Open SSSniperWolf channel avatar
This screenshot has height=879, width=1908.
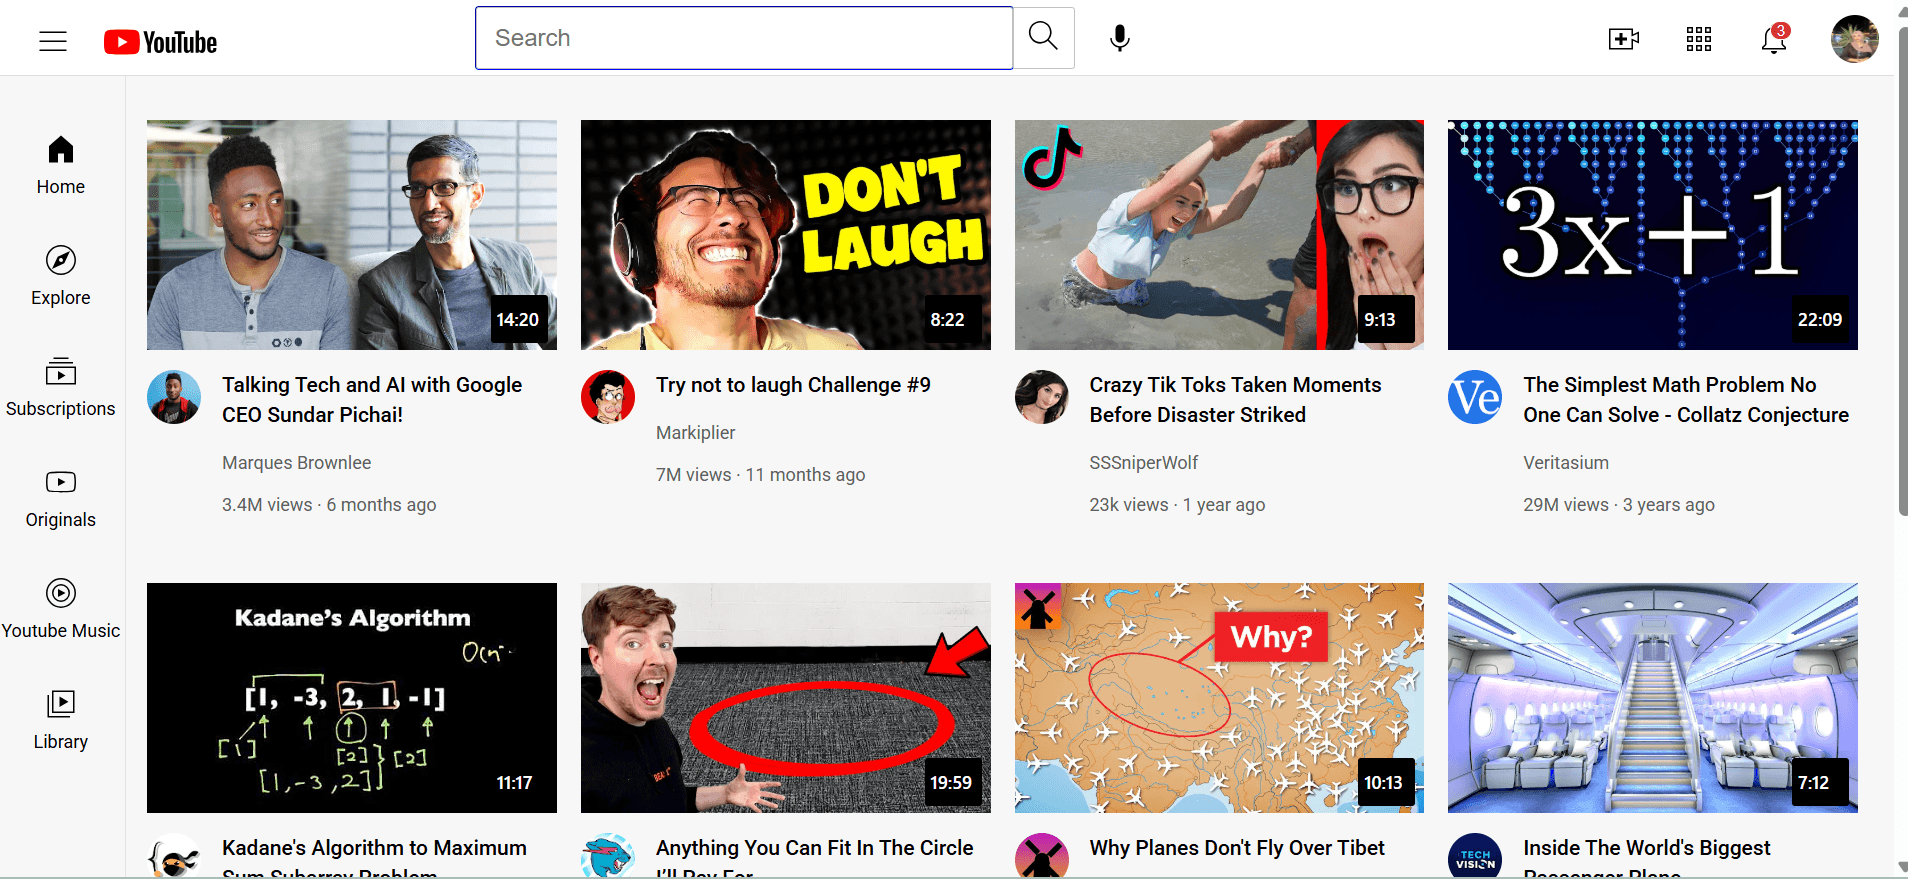[1042, 397]
